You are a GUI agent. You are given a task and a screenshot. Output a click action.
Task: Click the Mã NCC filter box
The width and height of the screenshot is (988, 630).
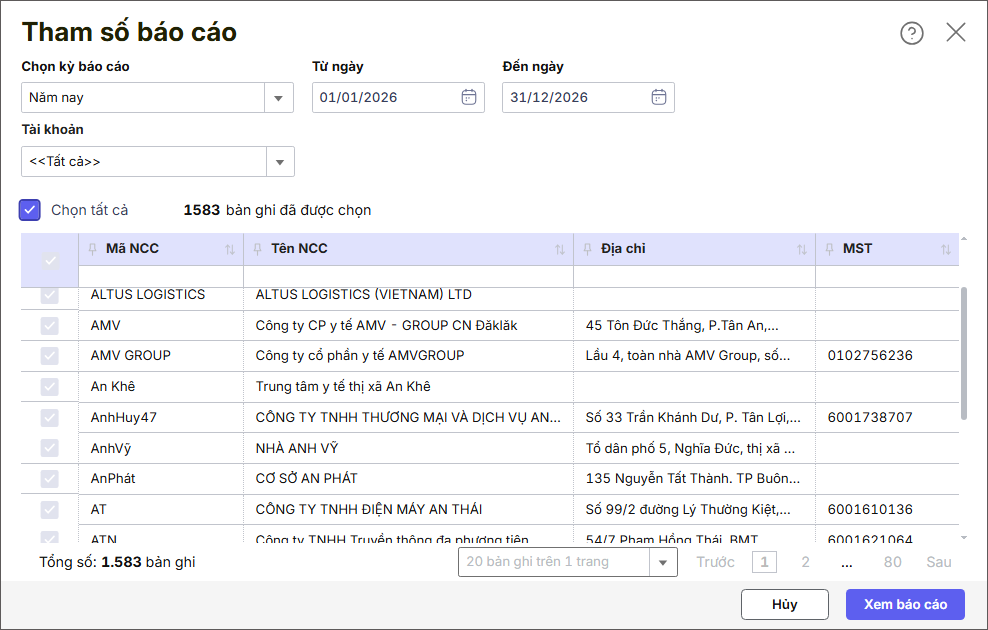[x=161, y=277]
